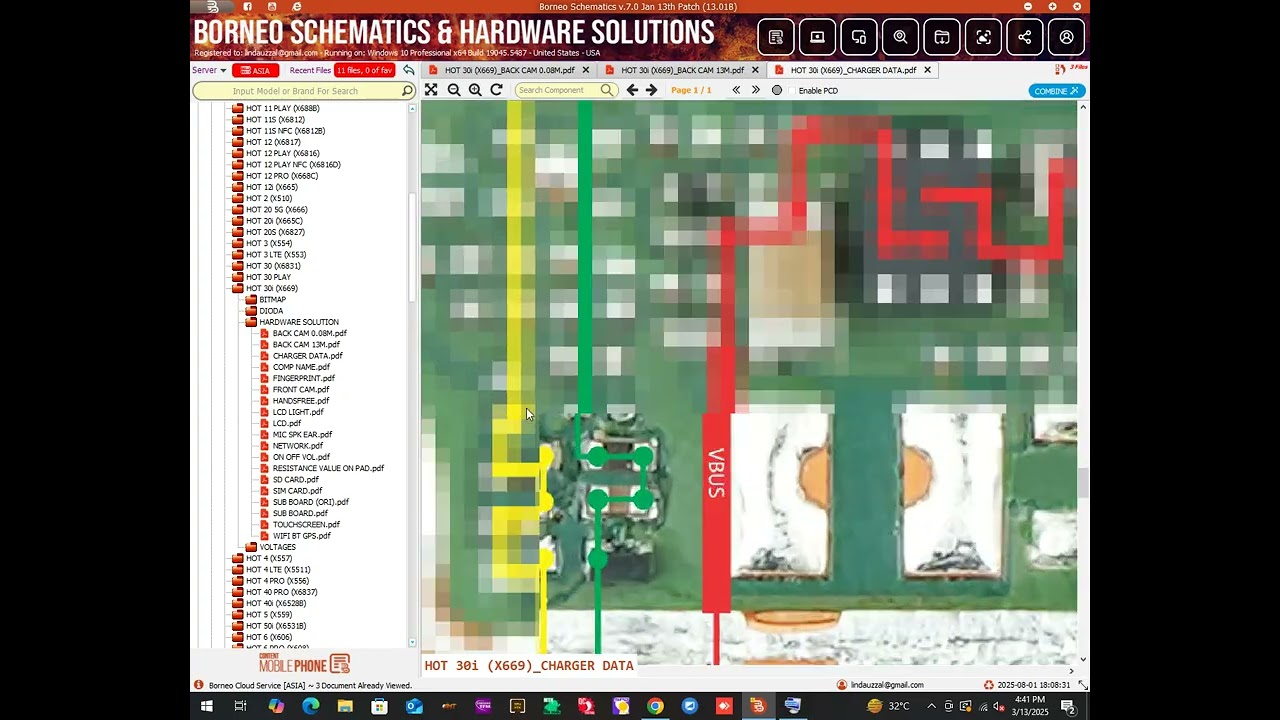This screenshot has width=1280, height=720.
Task: Collapse the HOT 30i (X669) folder
Action: [238, 288]
